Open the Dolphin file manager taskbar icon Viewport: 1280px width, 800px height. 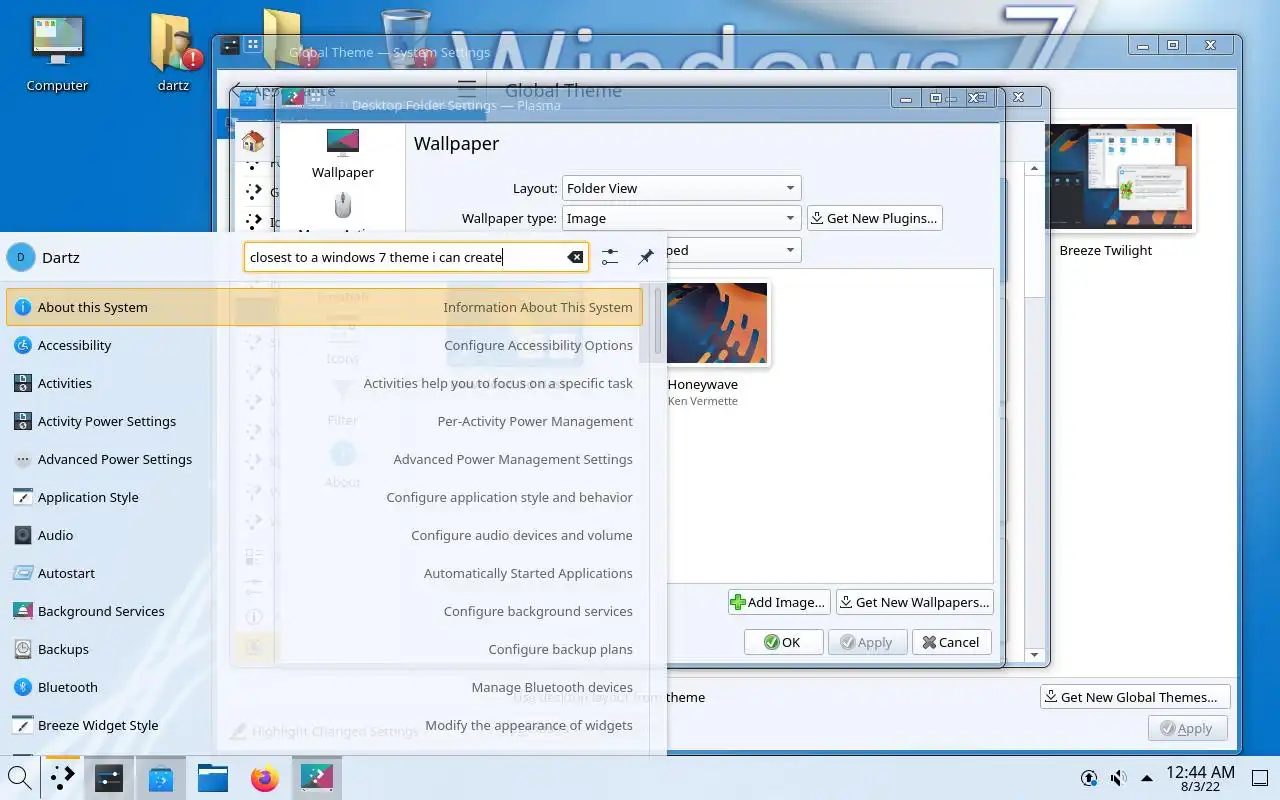coord(213,777)
